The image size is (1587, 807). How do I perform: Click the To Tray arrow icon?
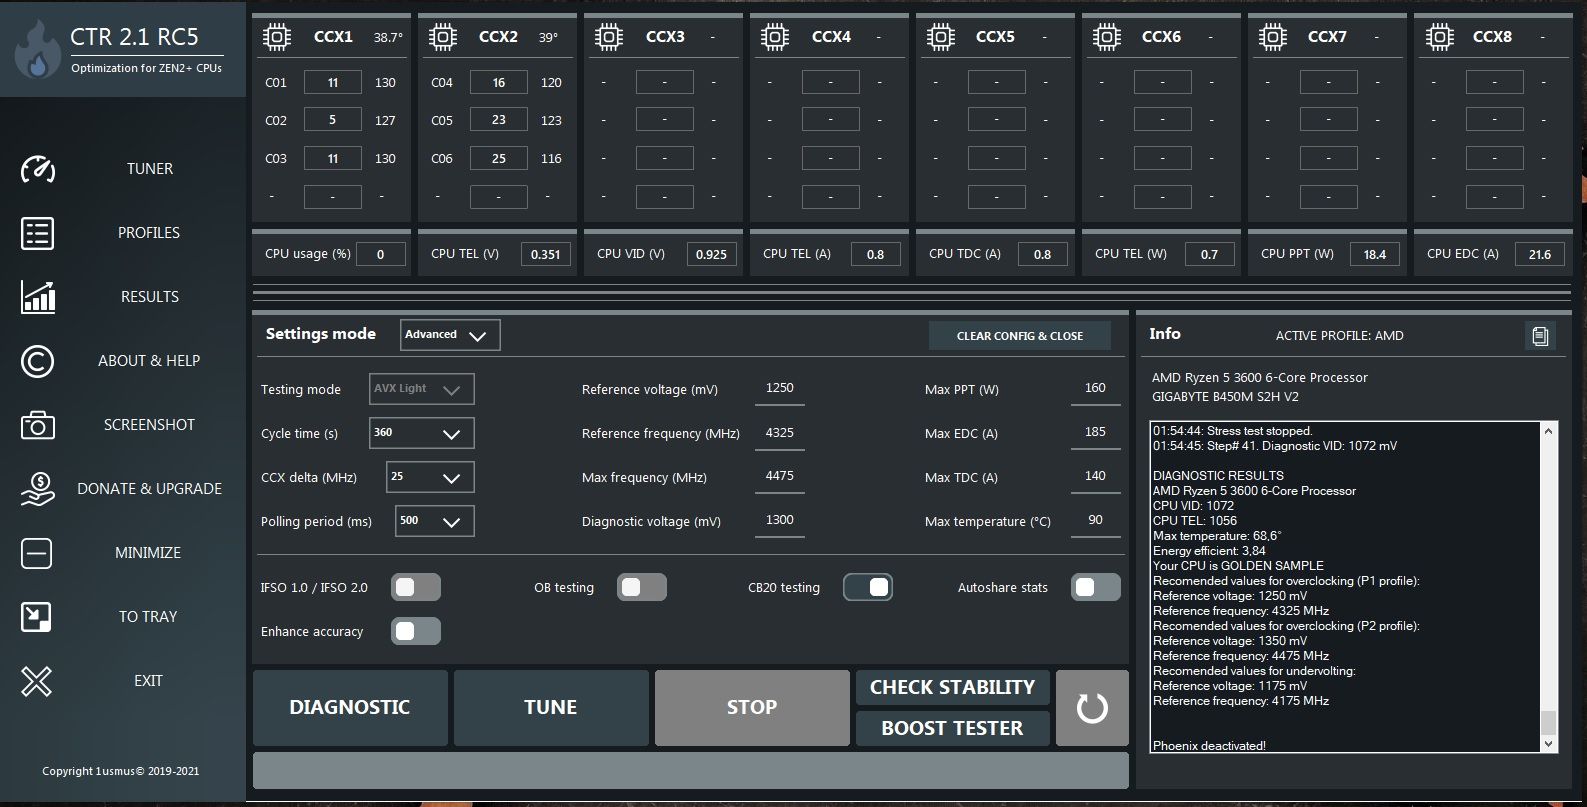(x=37, y=617)
